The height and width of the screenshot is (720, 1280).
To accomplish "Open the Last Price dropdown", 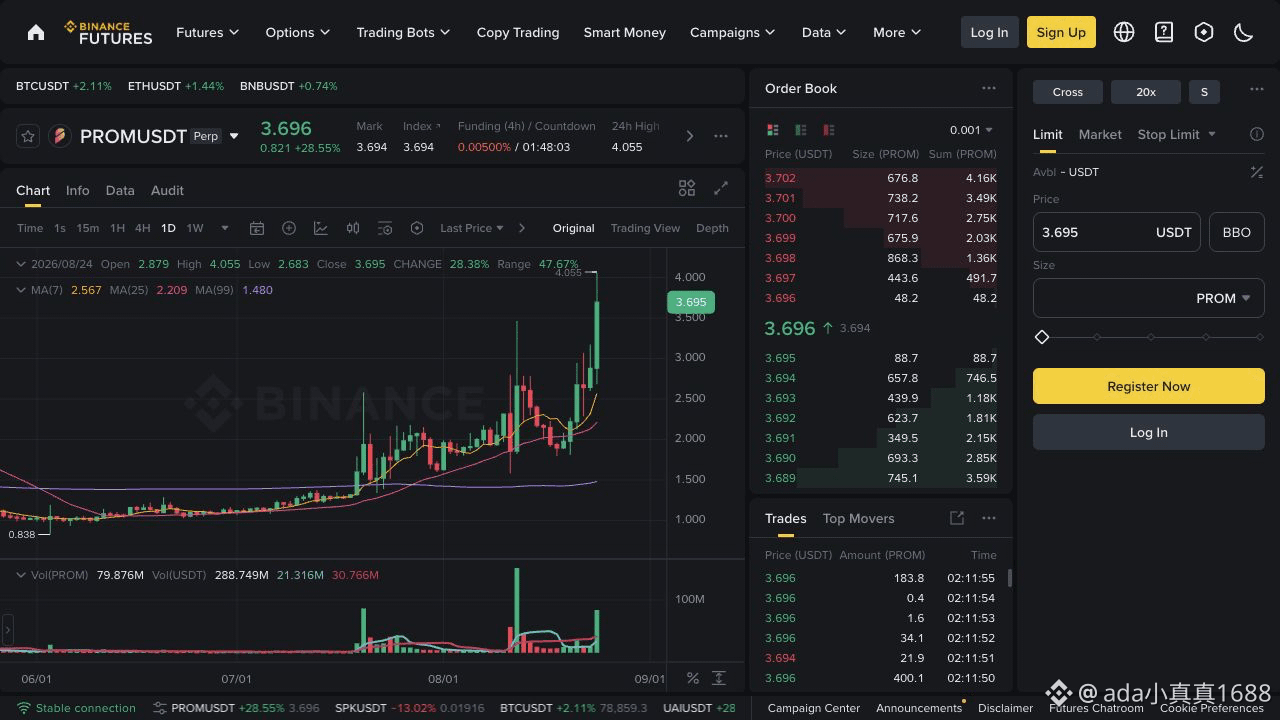I will pyautogui.click(x=472, y=228).
